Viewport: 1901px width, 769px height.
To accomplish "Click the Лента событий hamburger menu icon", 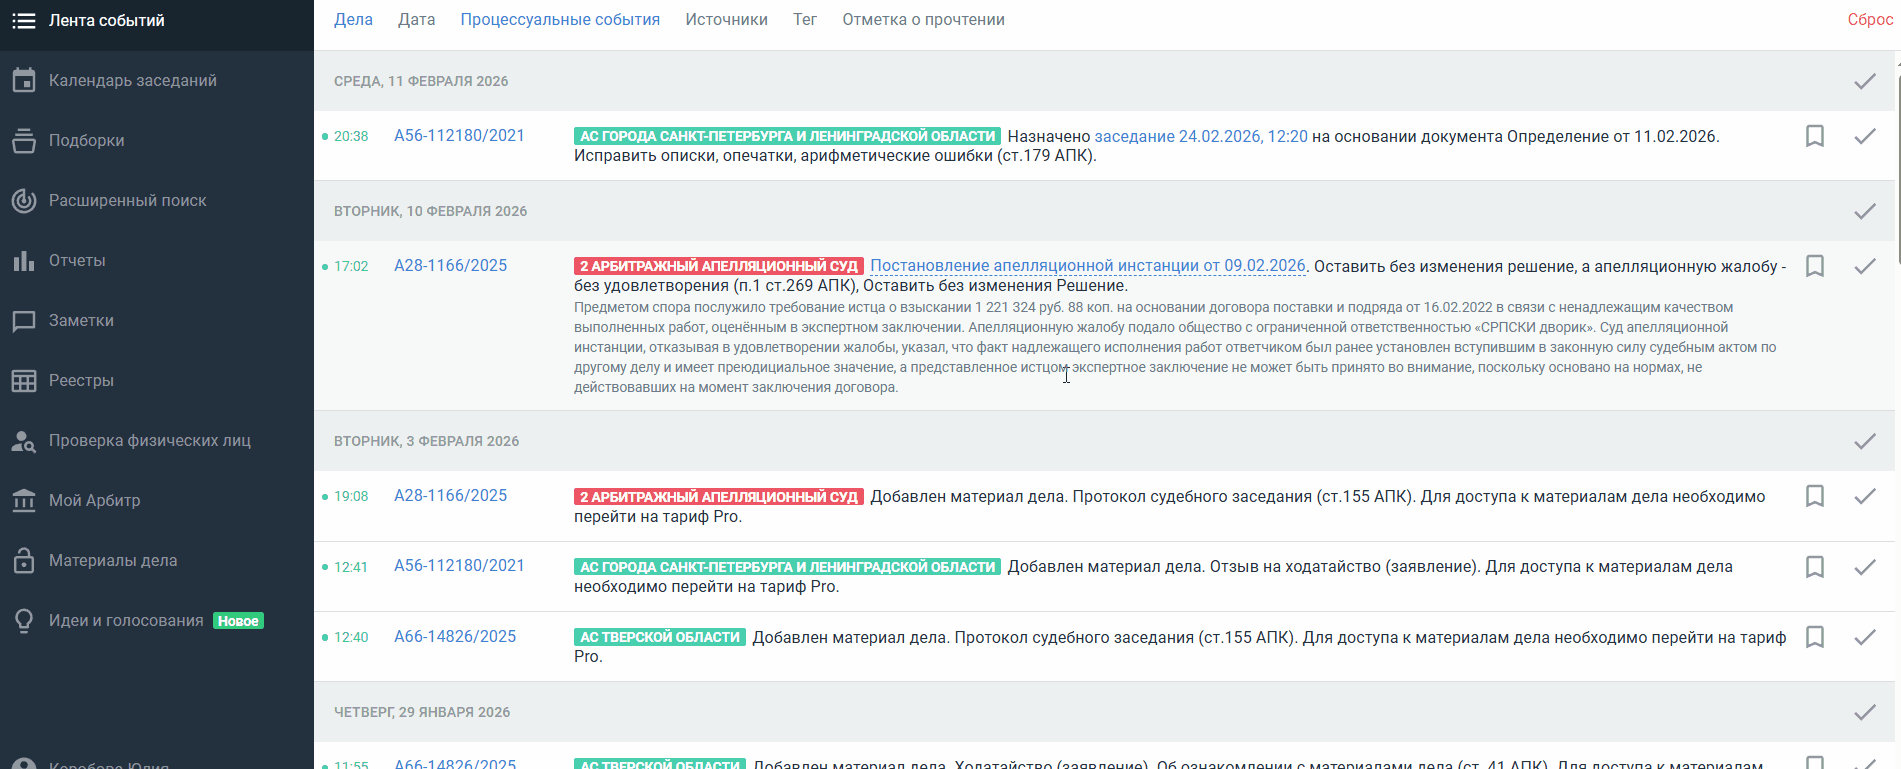I will (x=24, y=20).
